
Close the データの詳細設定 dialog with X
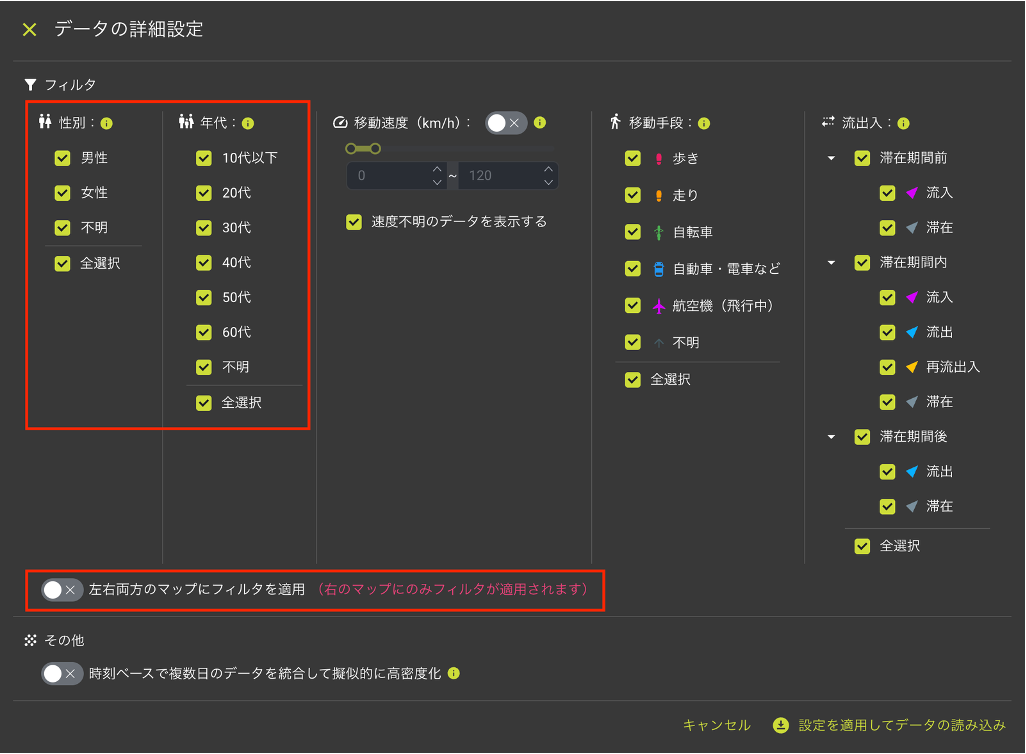[30, 30]
